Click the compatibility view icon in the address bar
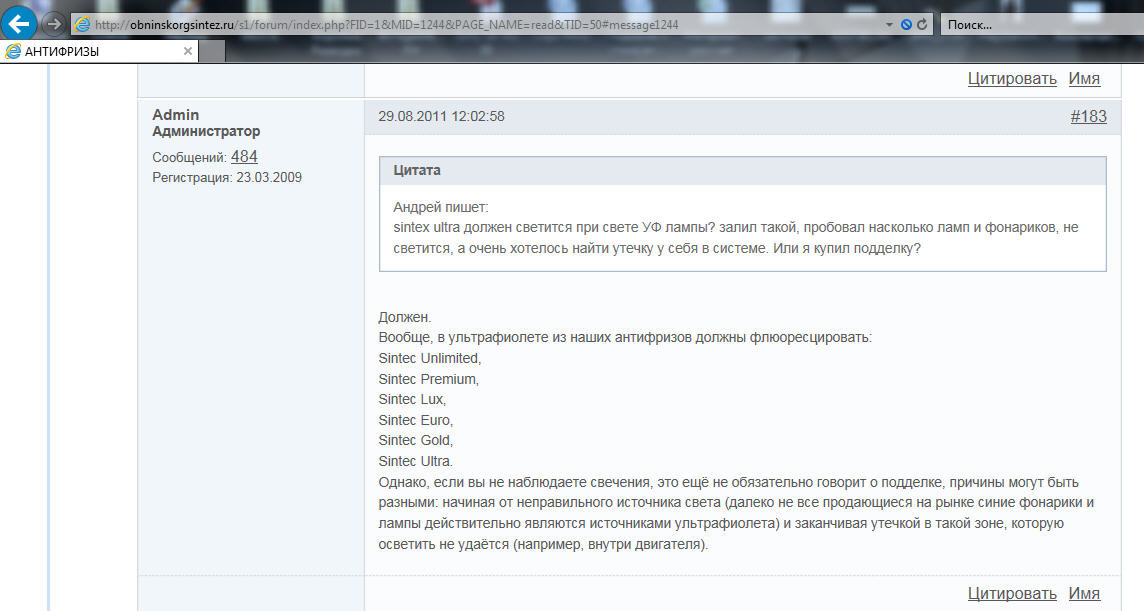Image resolution: width=1144 pixels, height=611 pixels. [x=905, y=25]
